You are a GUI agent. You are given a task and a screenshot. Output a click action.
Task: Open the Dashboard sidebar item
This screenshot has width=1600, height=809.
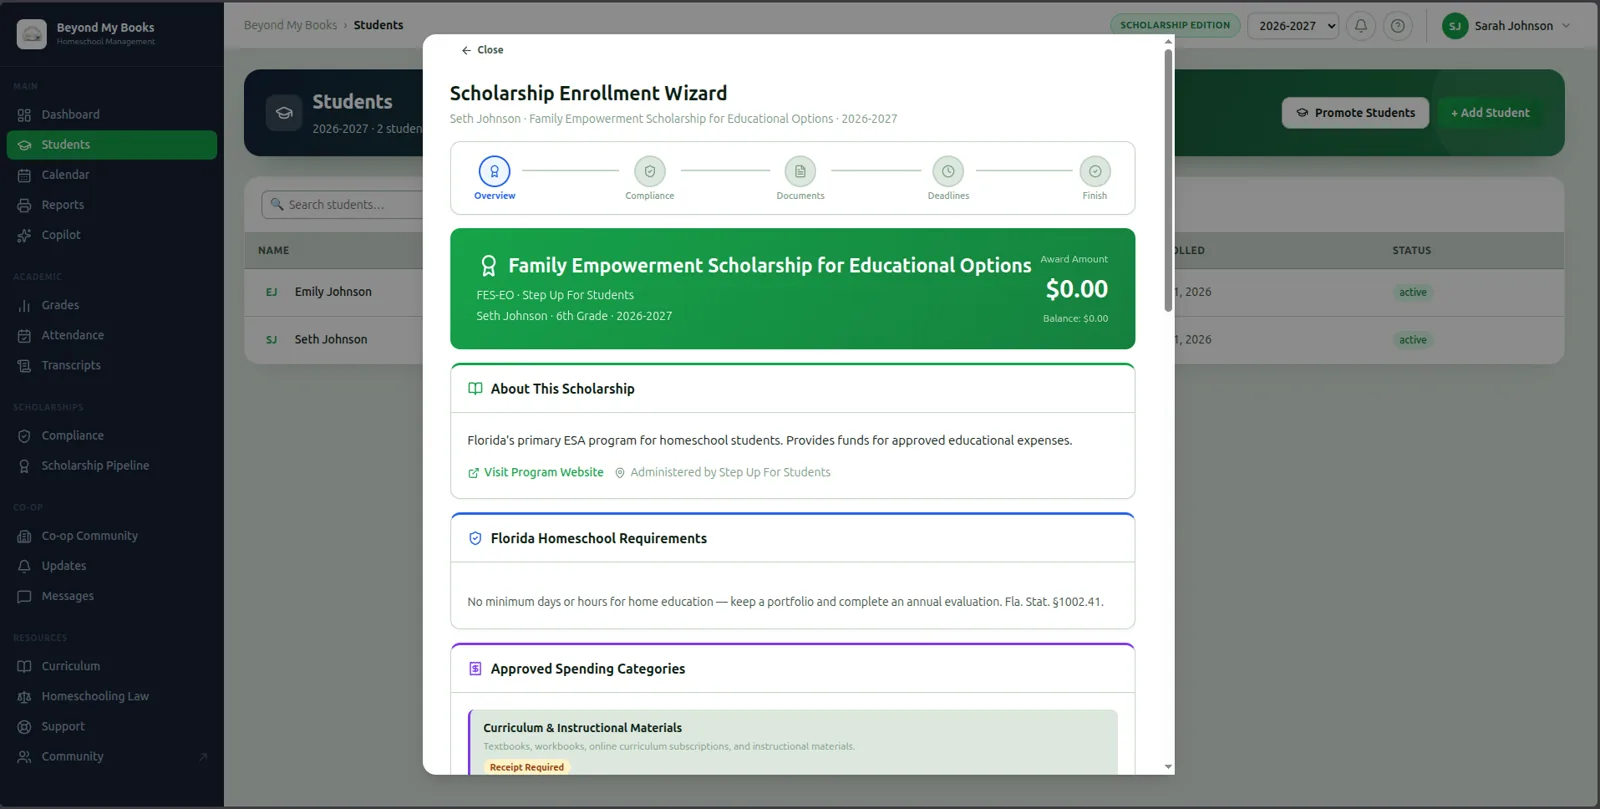(x=112, y=115)
